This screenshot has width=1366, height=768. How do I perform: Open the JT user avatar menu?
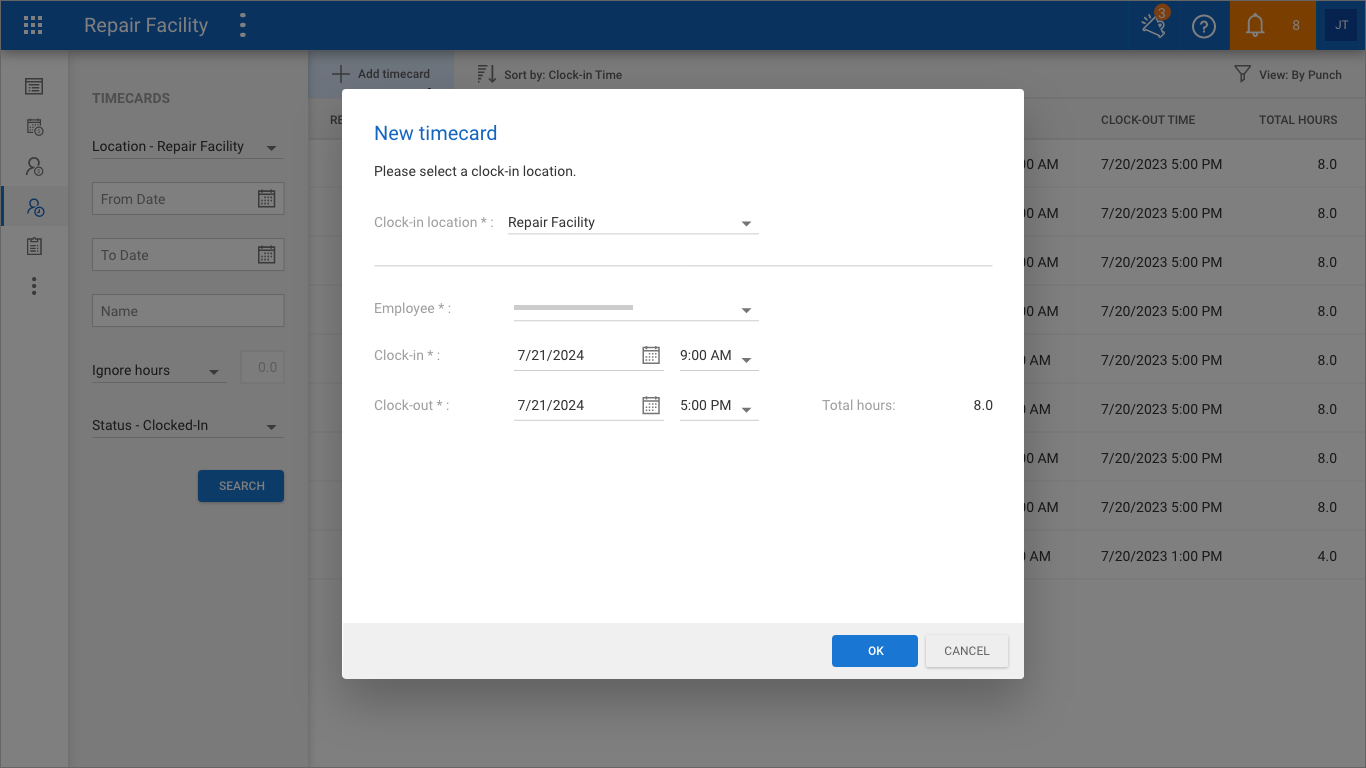1341,26
